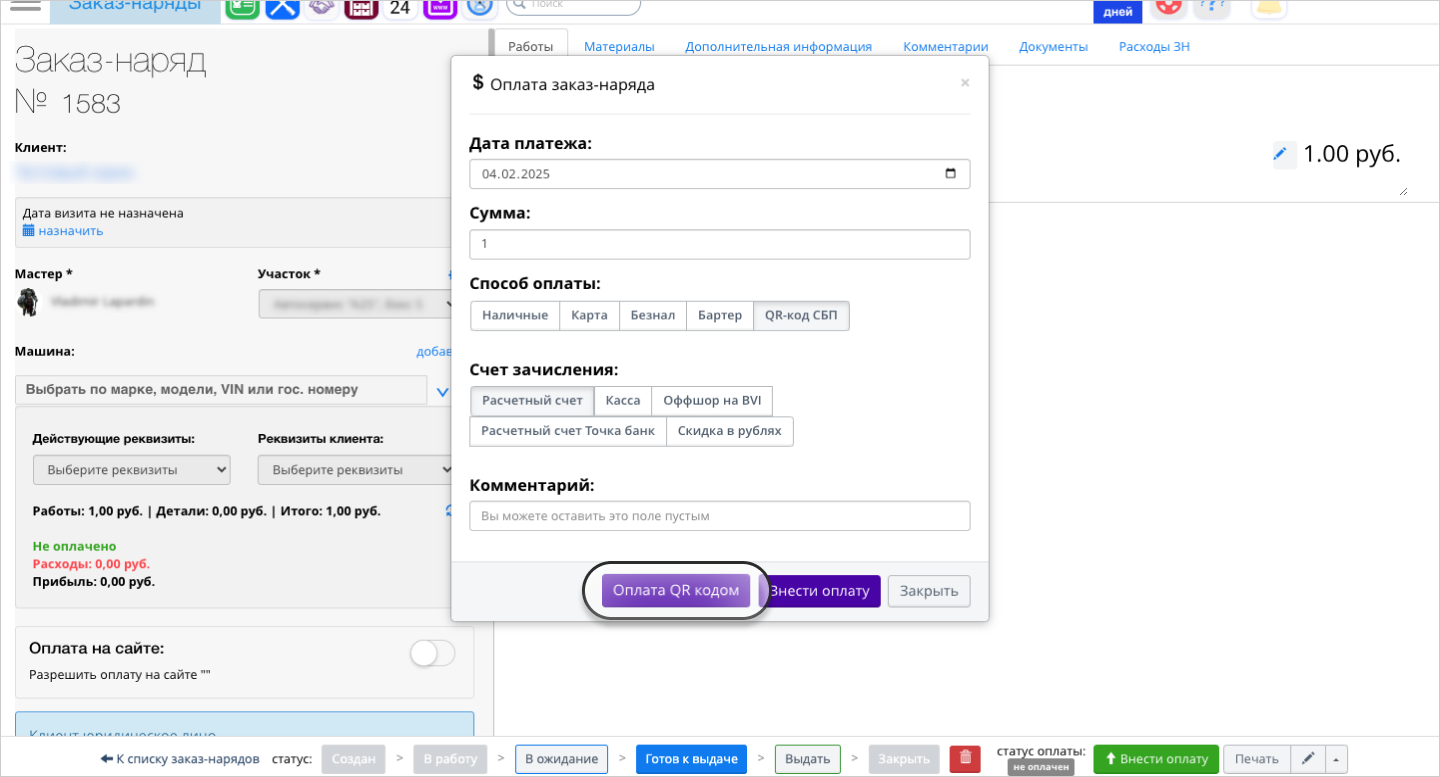Viewport: 1440px width, 777px height.
Task: Click the pencil icon next to Печать
Action: click(x=1308, y=758)
